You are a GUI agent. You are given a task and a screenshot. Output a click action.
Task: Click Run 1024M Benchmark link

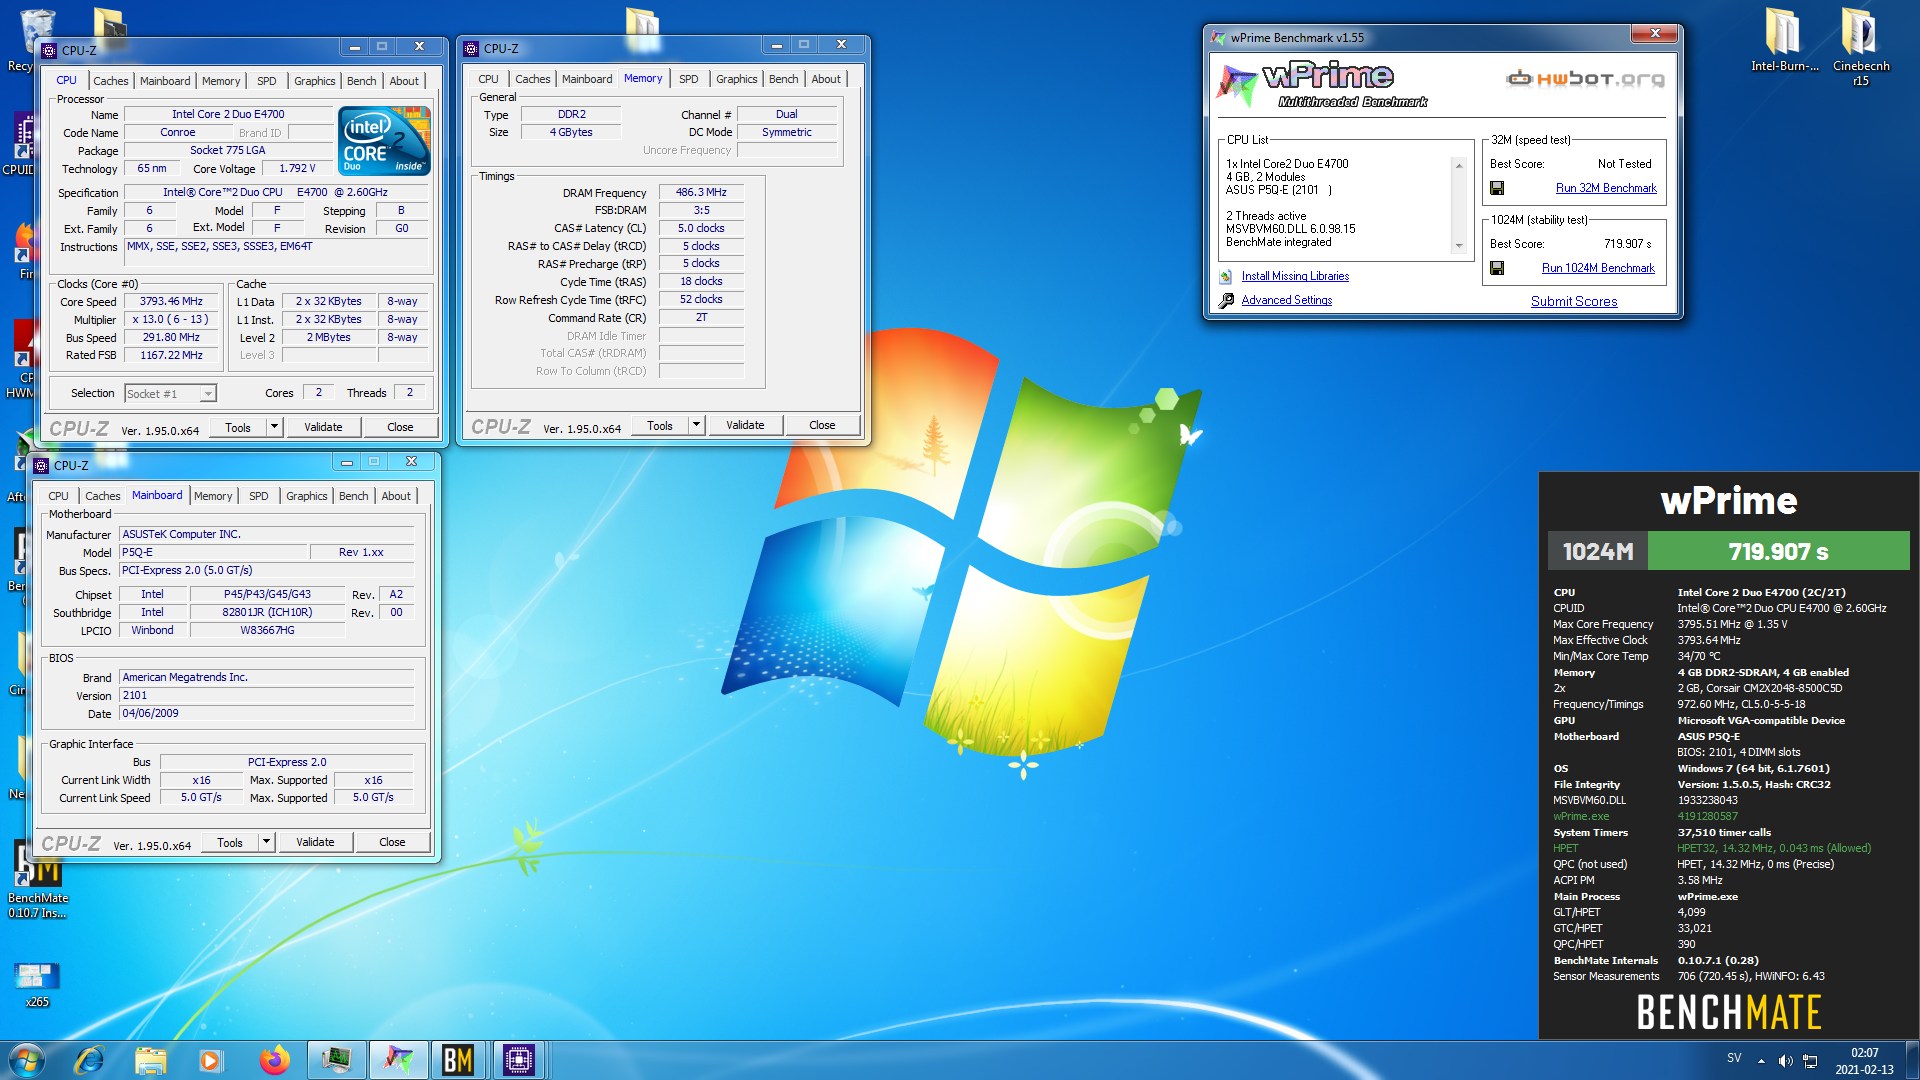point(1598,268)
